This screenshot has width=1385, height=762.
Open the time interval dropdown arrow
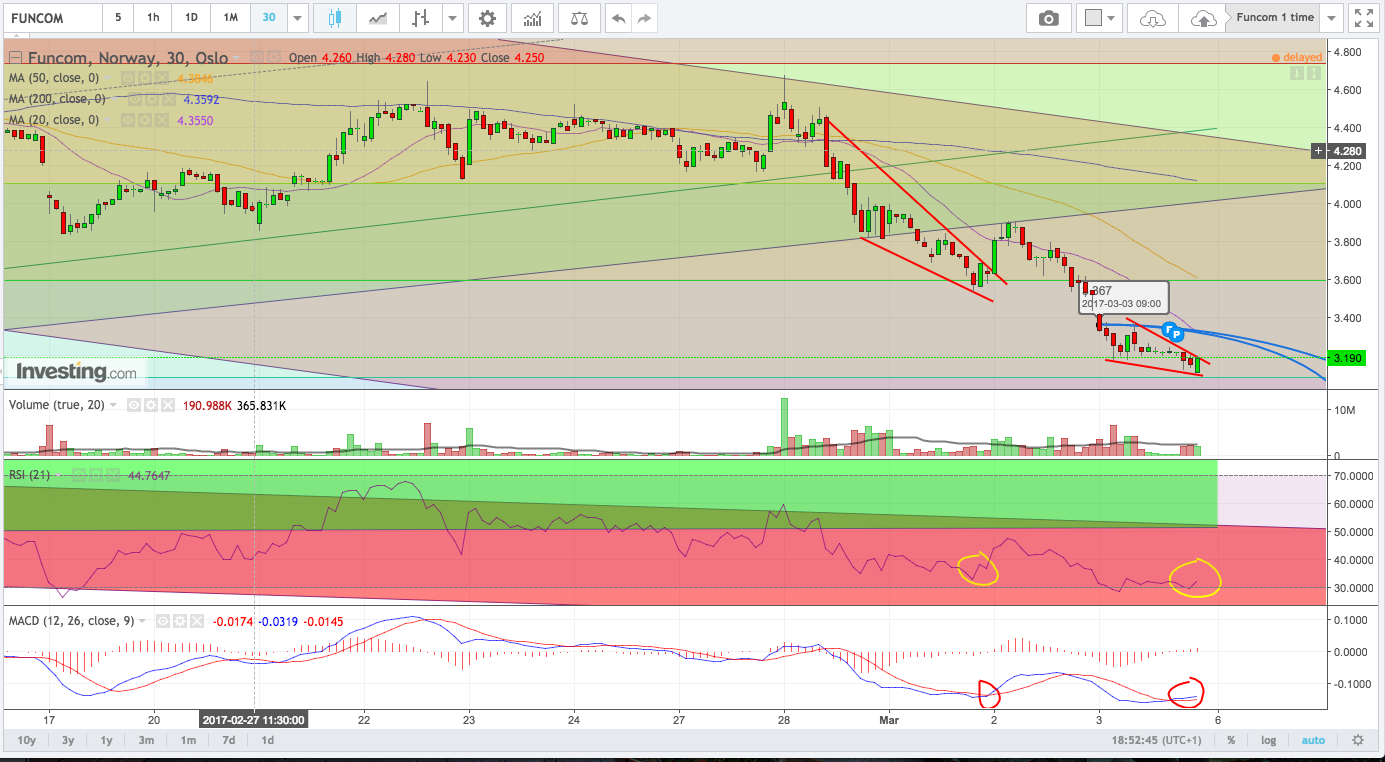point(297,18)
